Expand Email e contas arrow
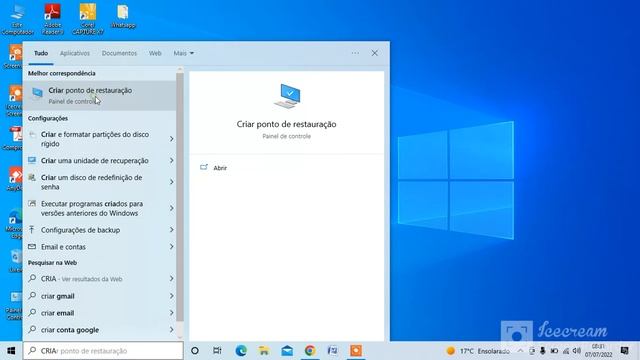The image size is (640, 360). (171, 247)
